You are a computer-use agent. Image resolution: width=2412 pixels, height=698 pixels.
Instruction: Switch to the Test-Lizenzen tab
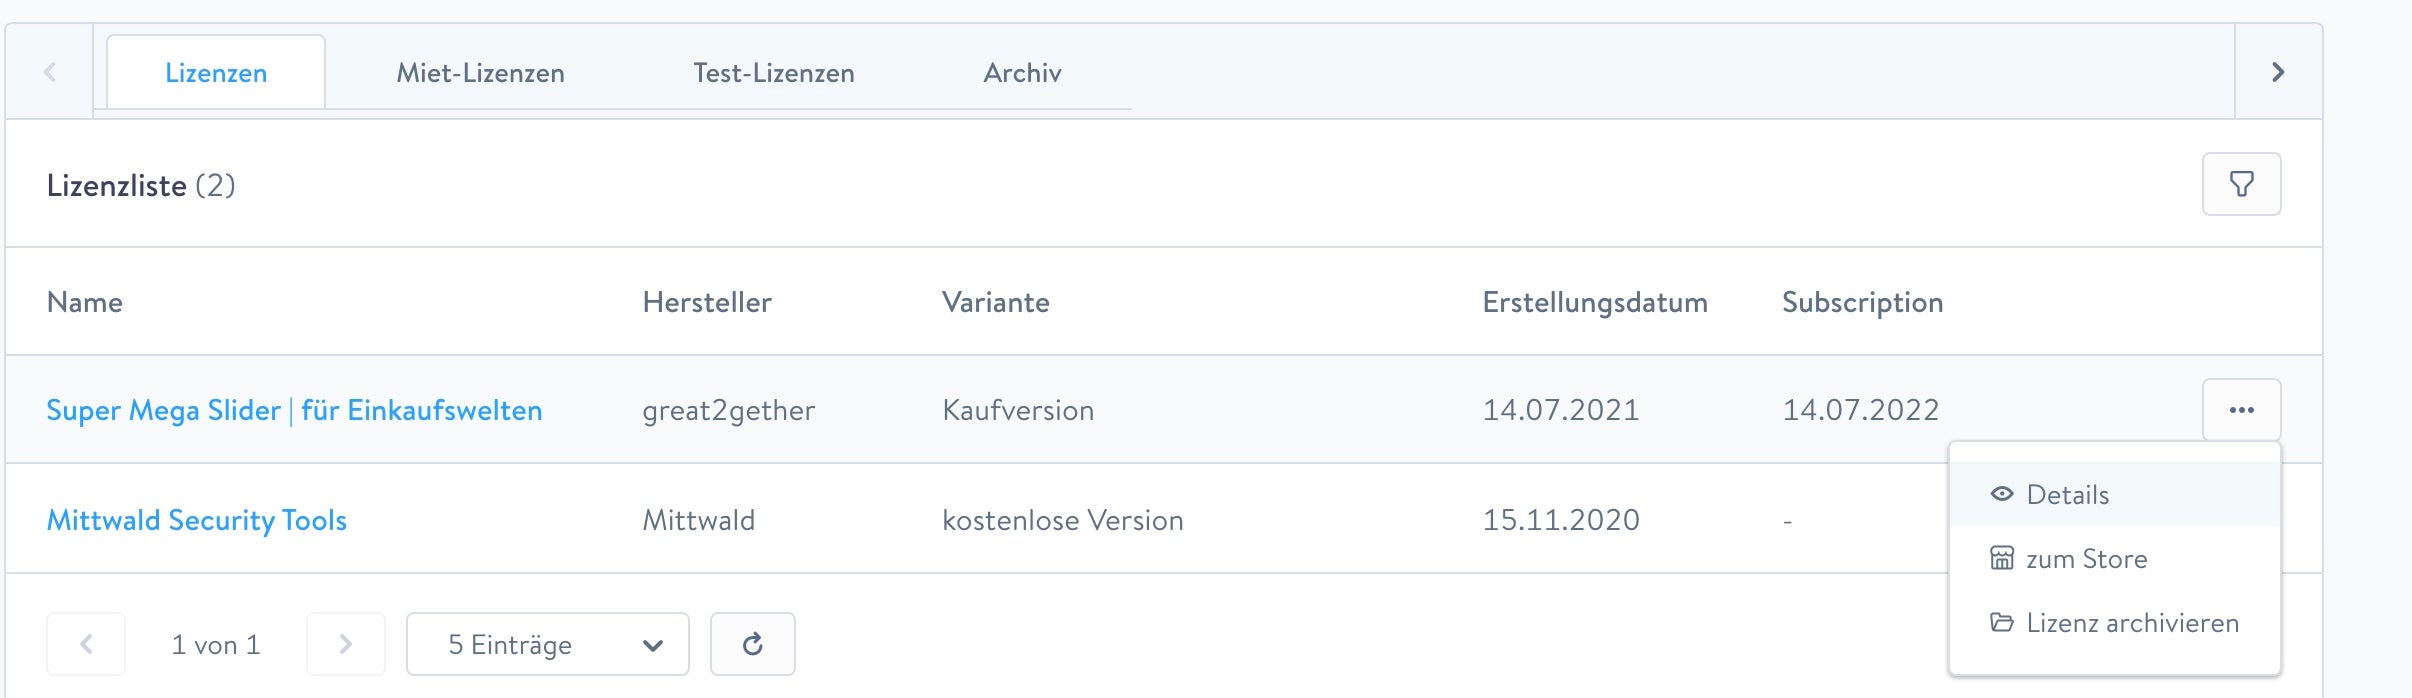point(773,73)
